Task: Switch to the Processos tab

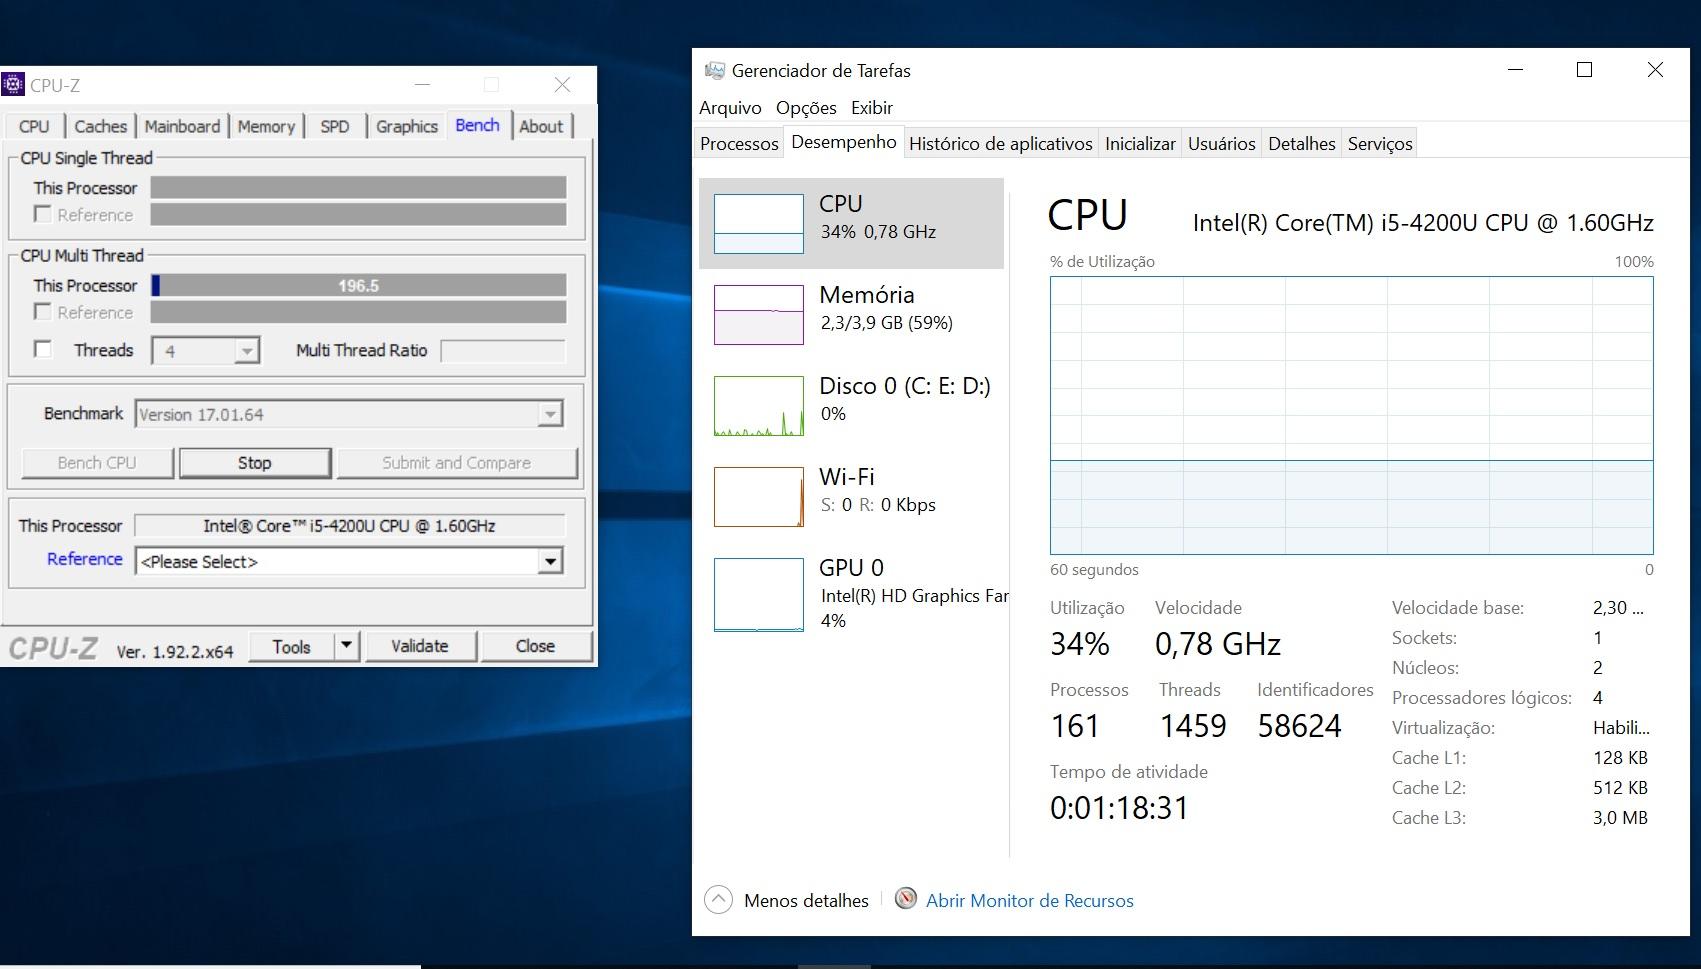Action: point(739,143)
